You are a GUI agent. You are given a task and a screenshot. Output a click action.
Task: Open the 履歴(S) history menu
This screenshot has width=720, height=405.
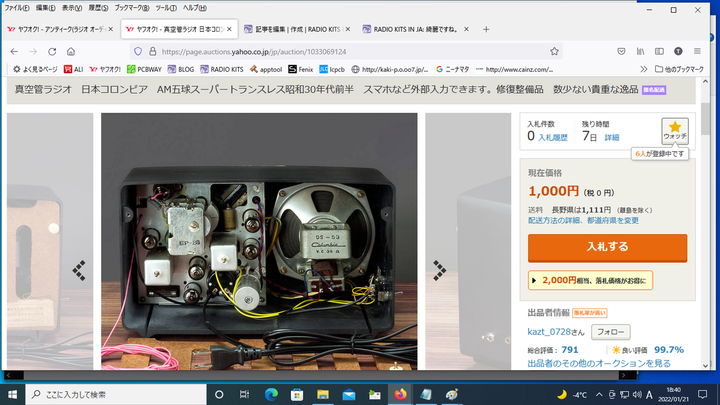99,7
